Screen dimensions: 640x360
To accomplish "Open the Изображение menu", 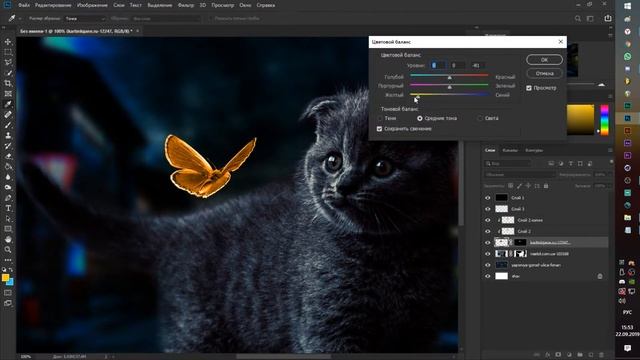I will 92,5.
